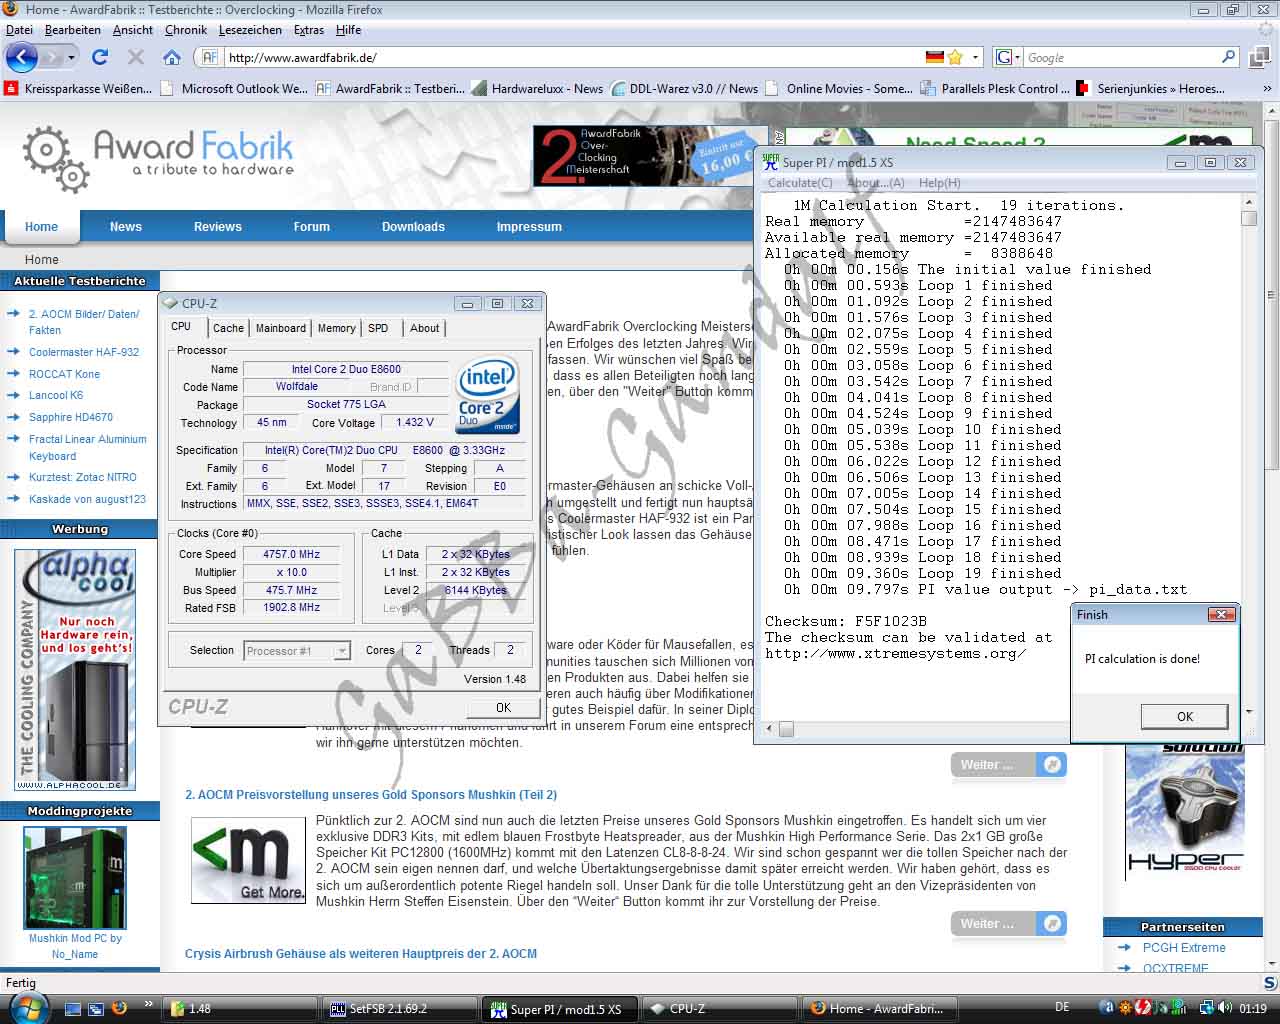Click Super PI vertical scrollbar up arrow

1248,202
